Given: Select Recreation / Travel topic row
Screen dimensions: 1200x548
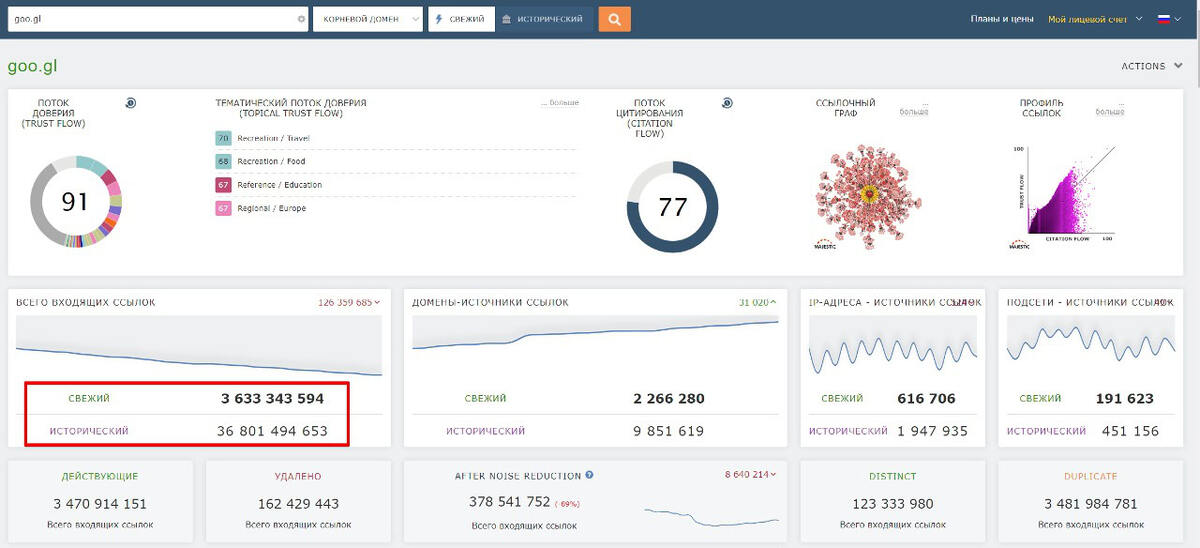Looking at the screenshot, I should tap(396, 138).
